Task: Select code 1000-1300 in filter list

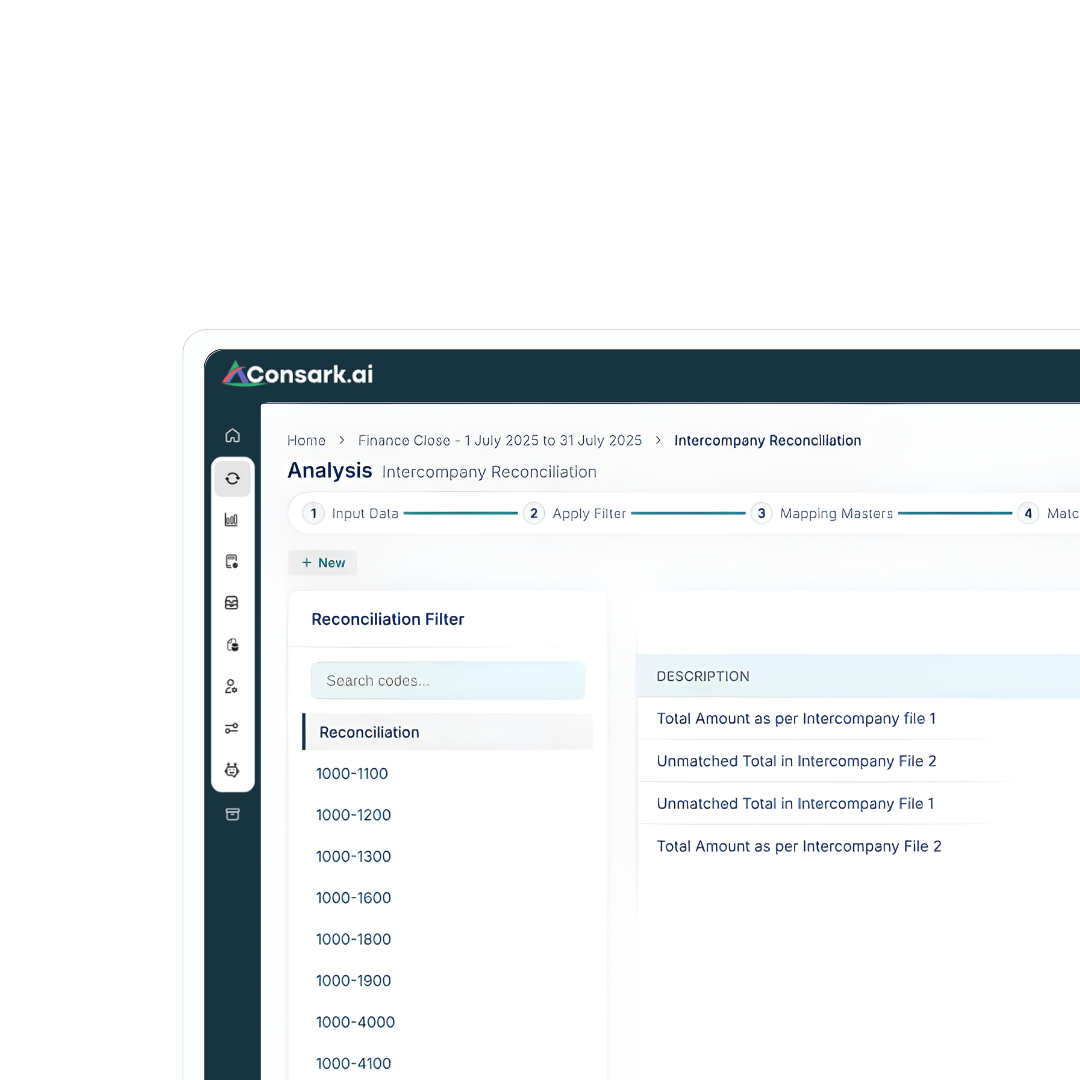Action: pyautogui.click(x=354, y=857)
